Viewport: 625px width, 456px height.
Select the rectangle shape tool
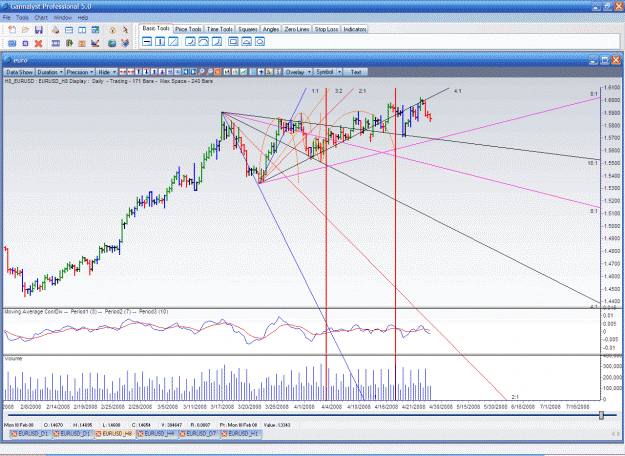pyautogui.click(x=233, y=41)
